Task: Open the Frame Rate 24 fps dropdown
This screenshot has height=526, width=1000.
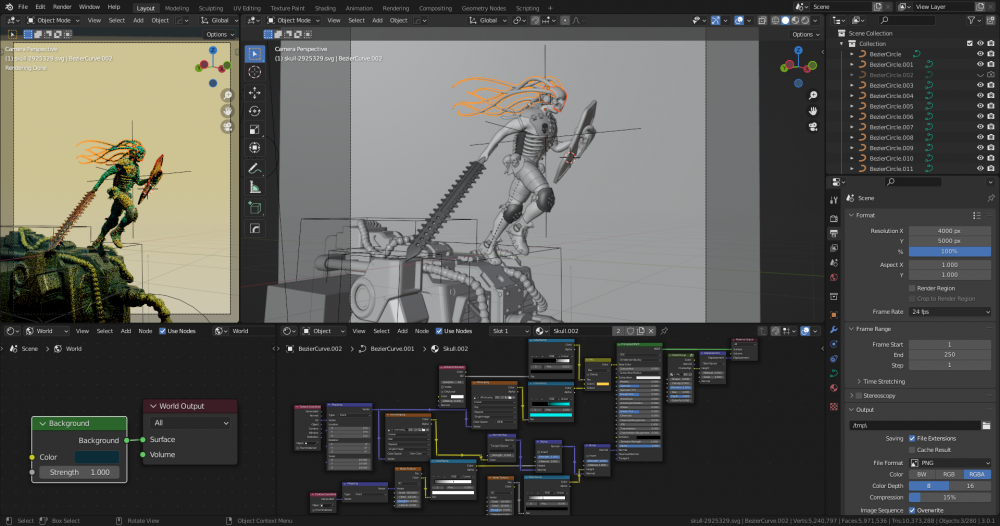Action: (x=950, y=312)
